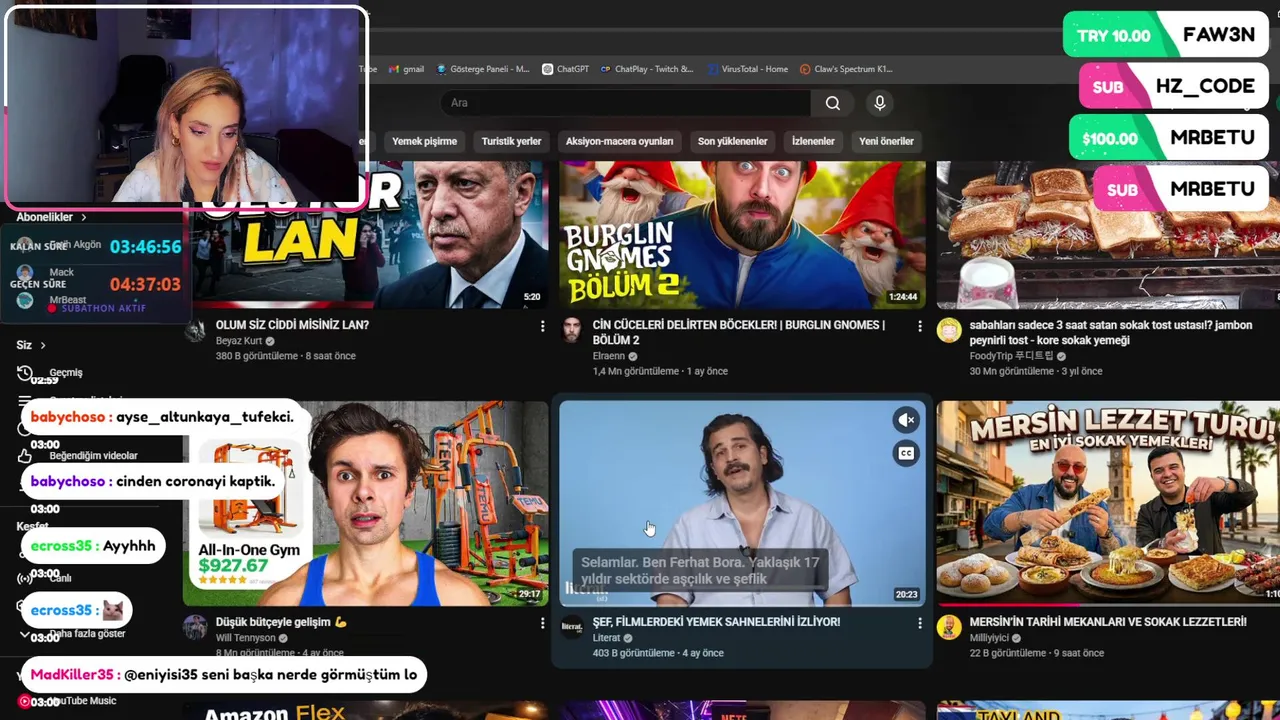Viewport: 1280px width, 720px height.
Task: Go to the Elraenn channel name
Action: tap(608, 356)
